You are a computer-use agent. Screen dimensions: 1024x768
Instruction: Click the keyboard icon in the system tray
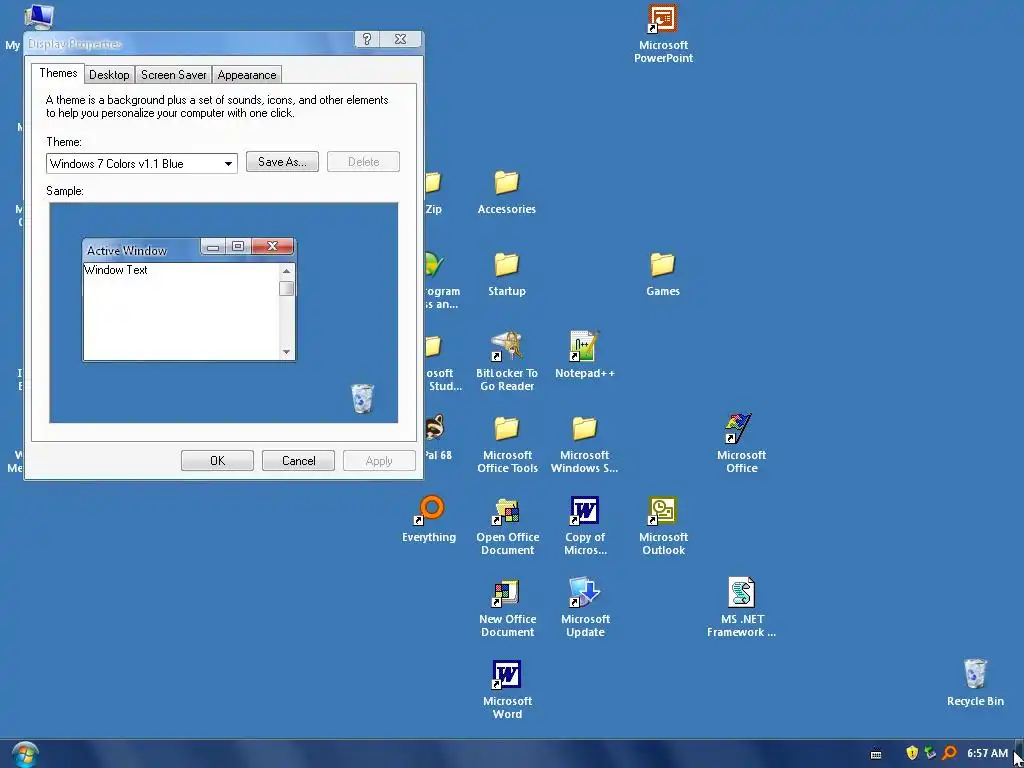(x=876, y=754)
